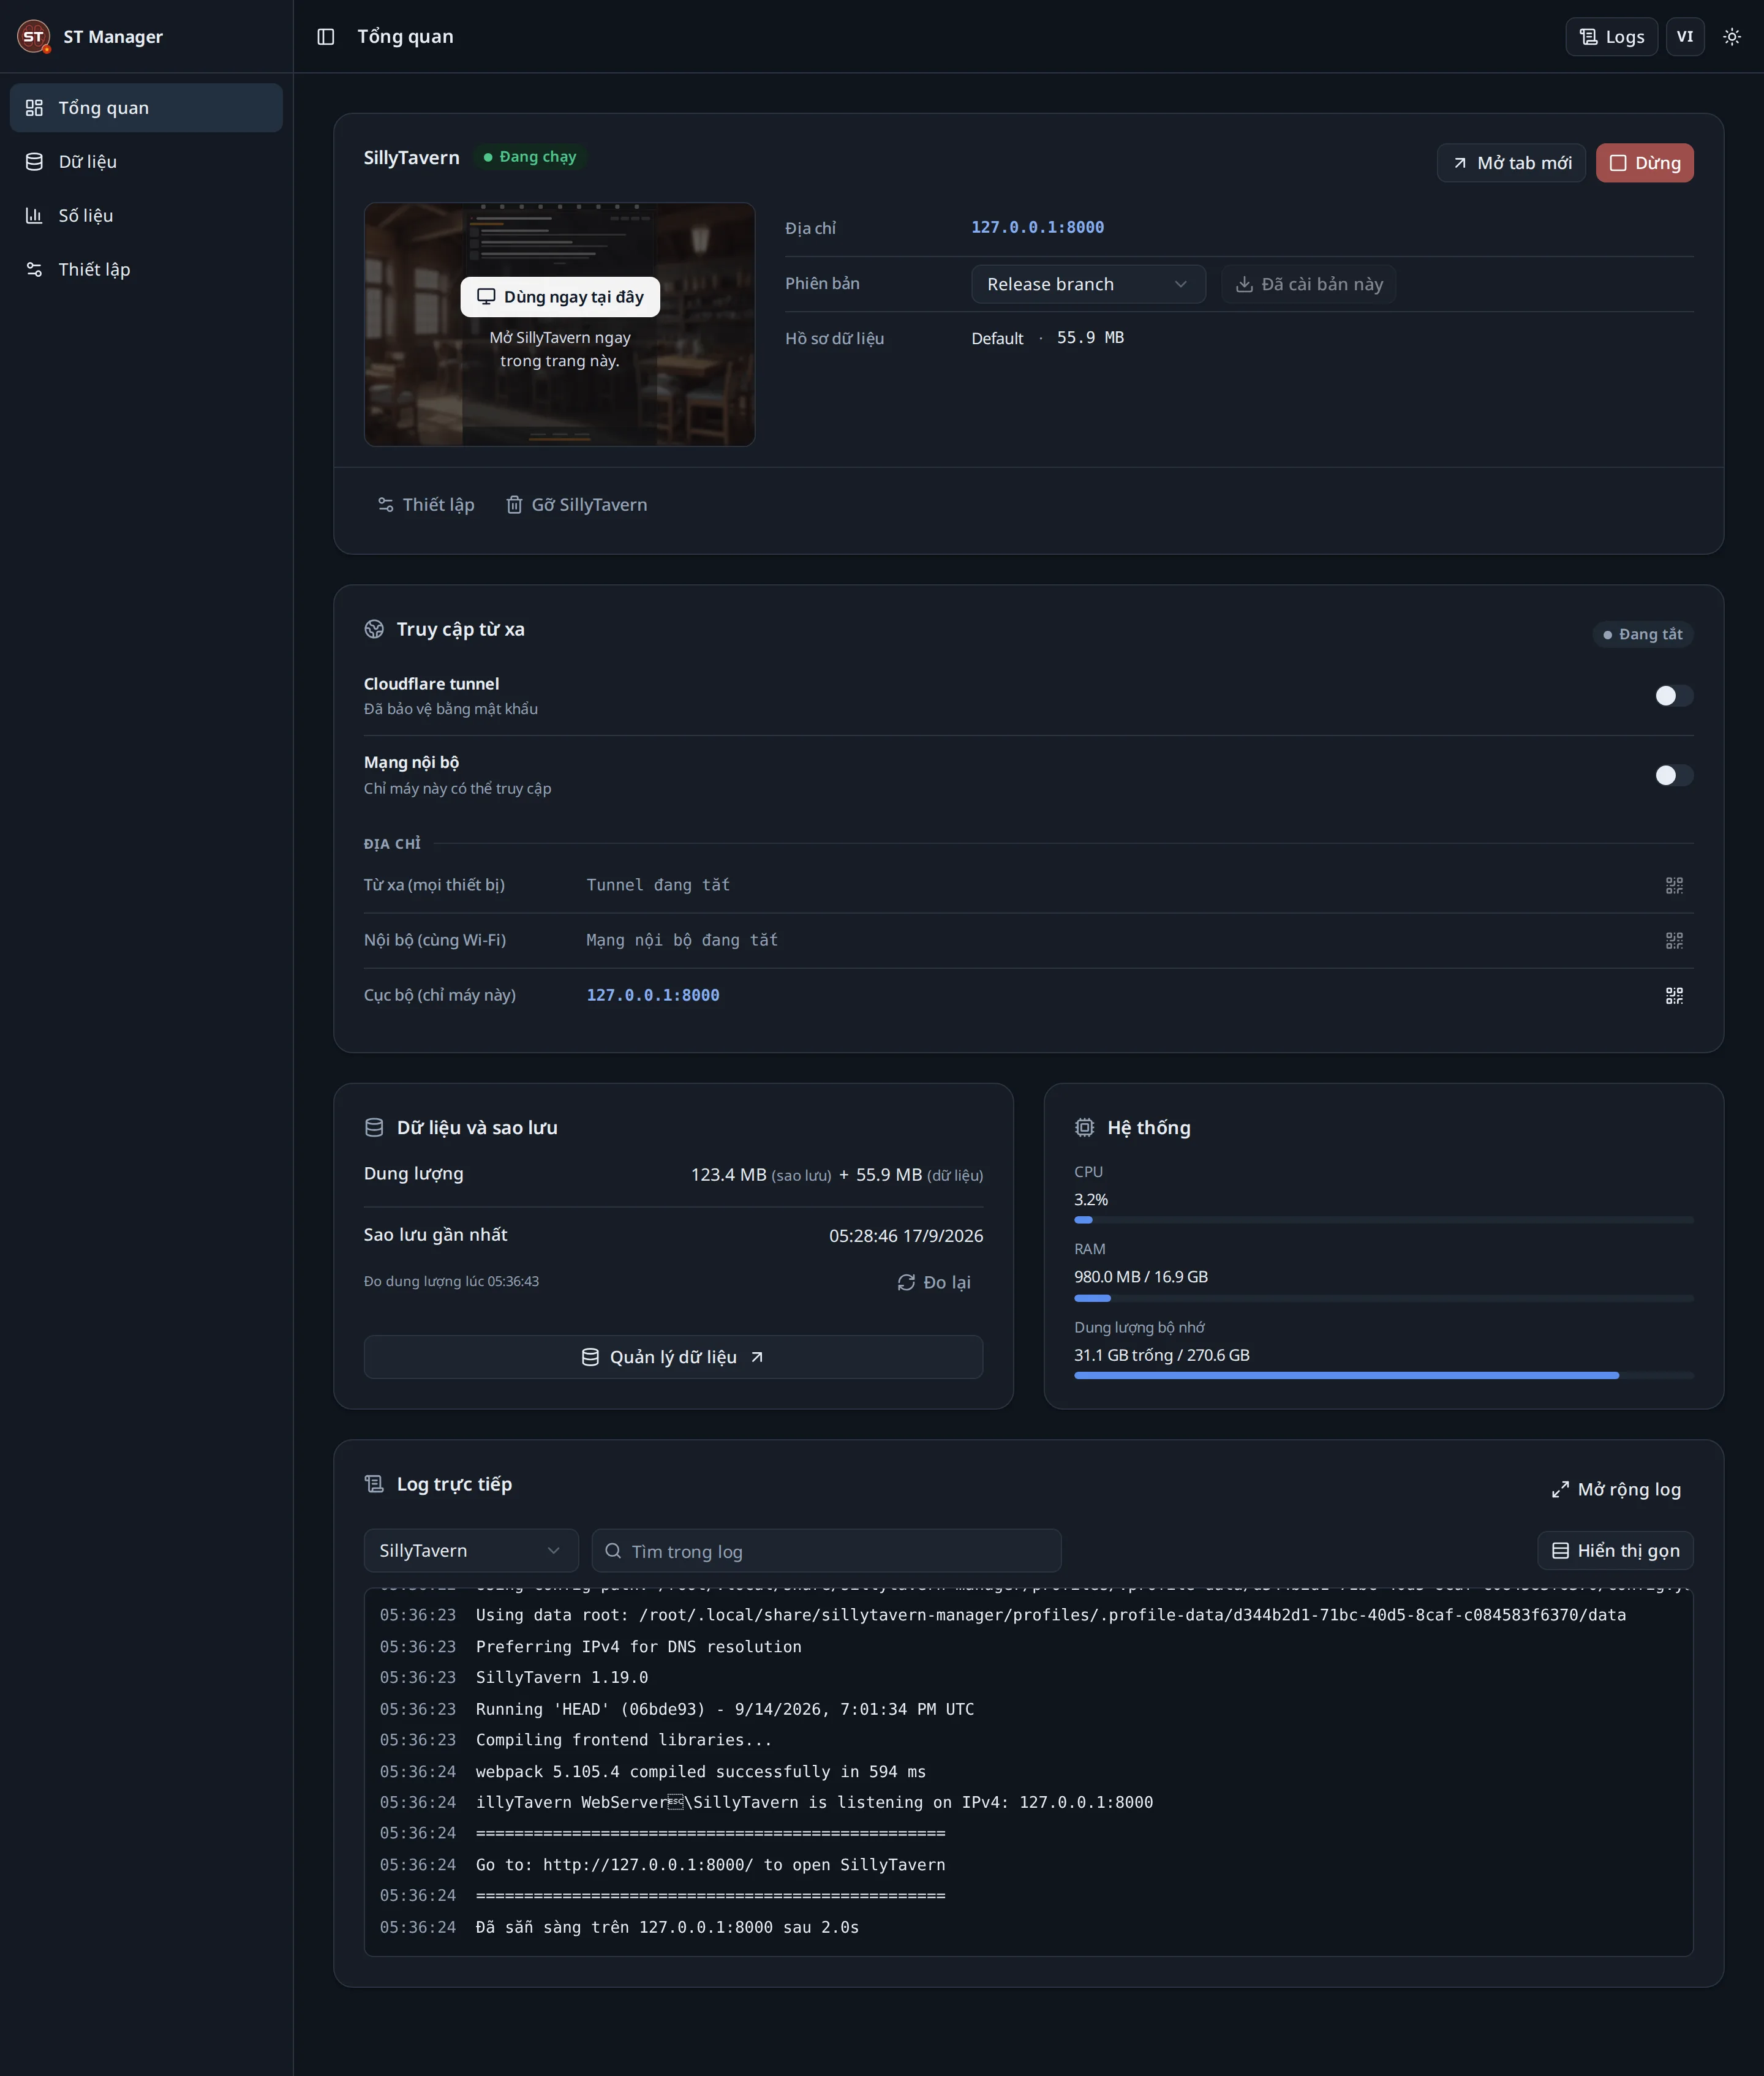Viewport: 1764px width, 2076px height.
Task: Open the Số liệu sidebar page
Action: coord(146,216)
